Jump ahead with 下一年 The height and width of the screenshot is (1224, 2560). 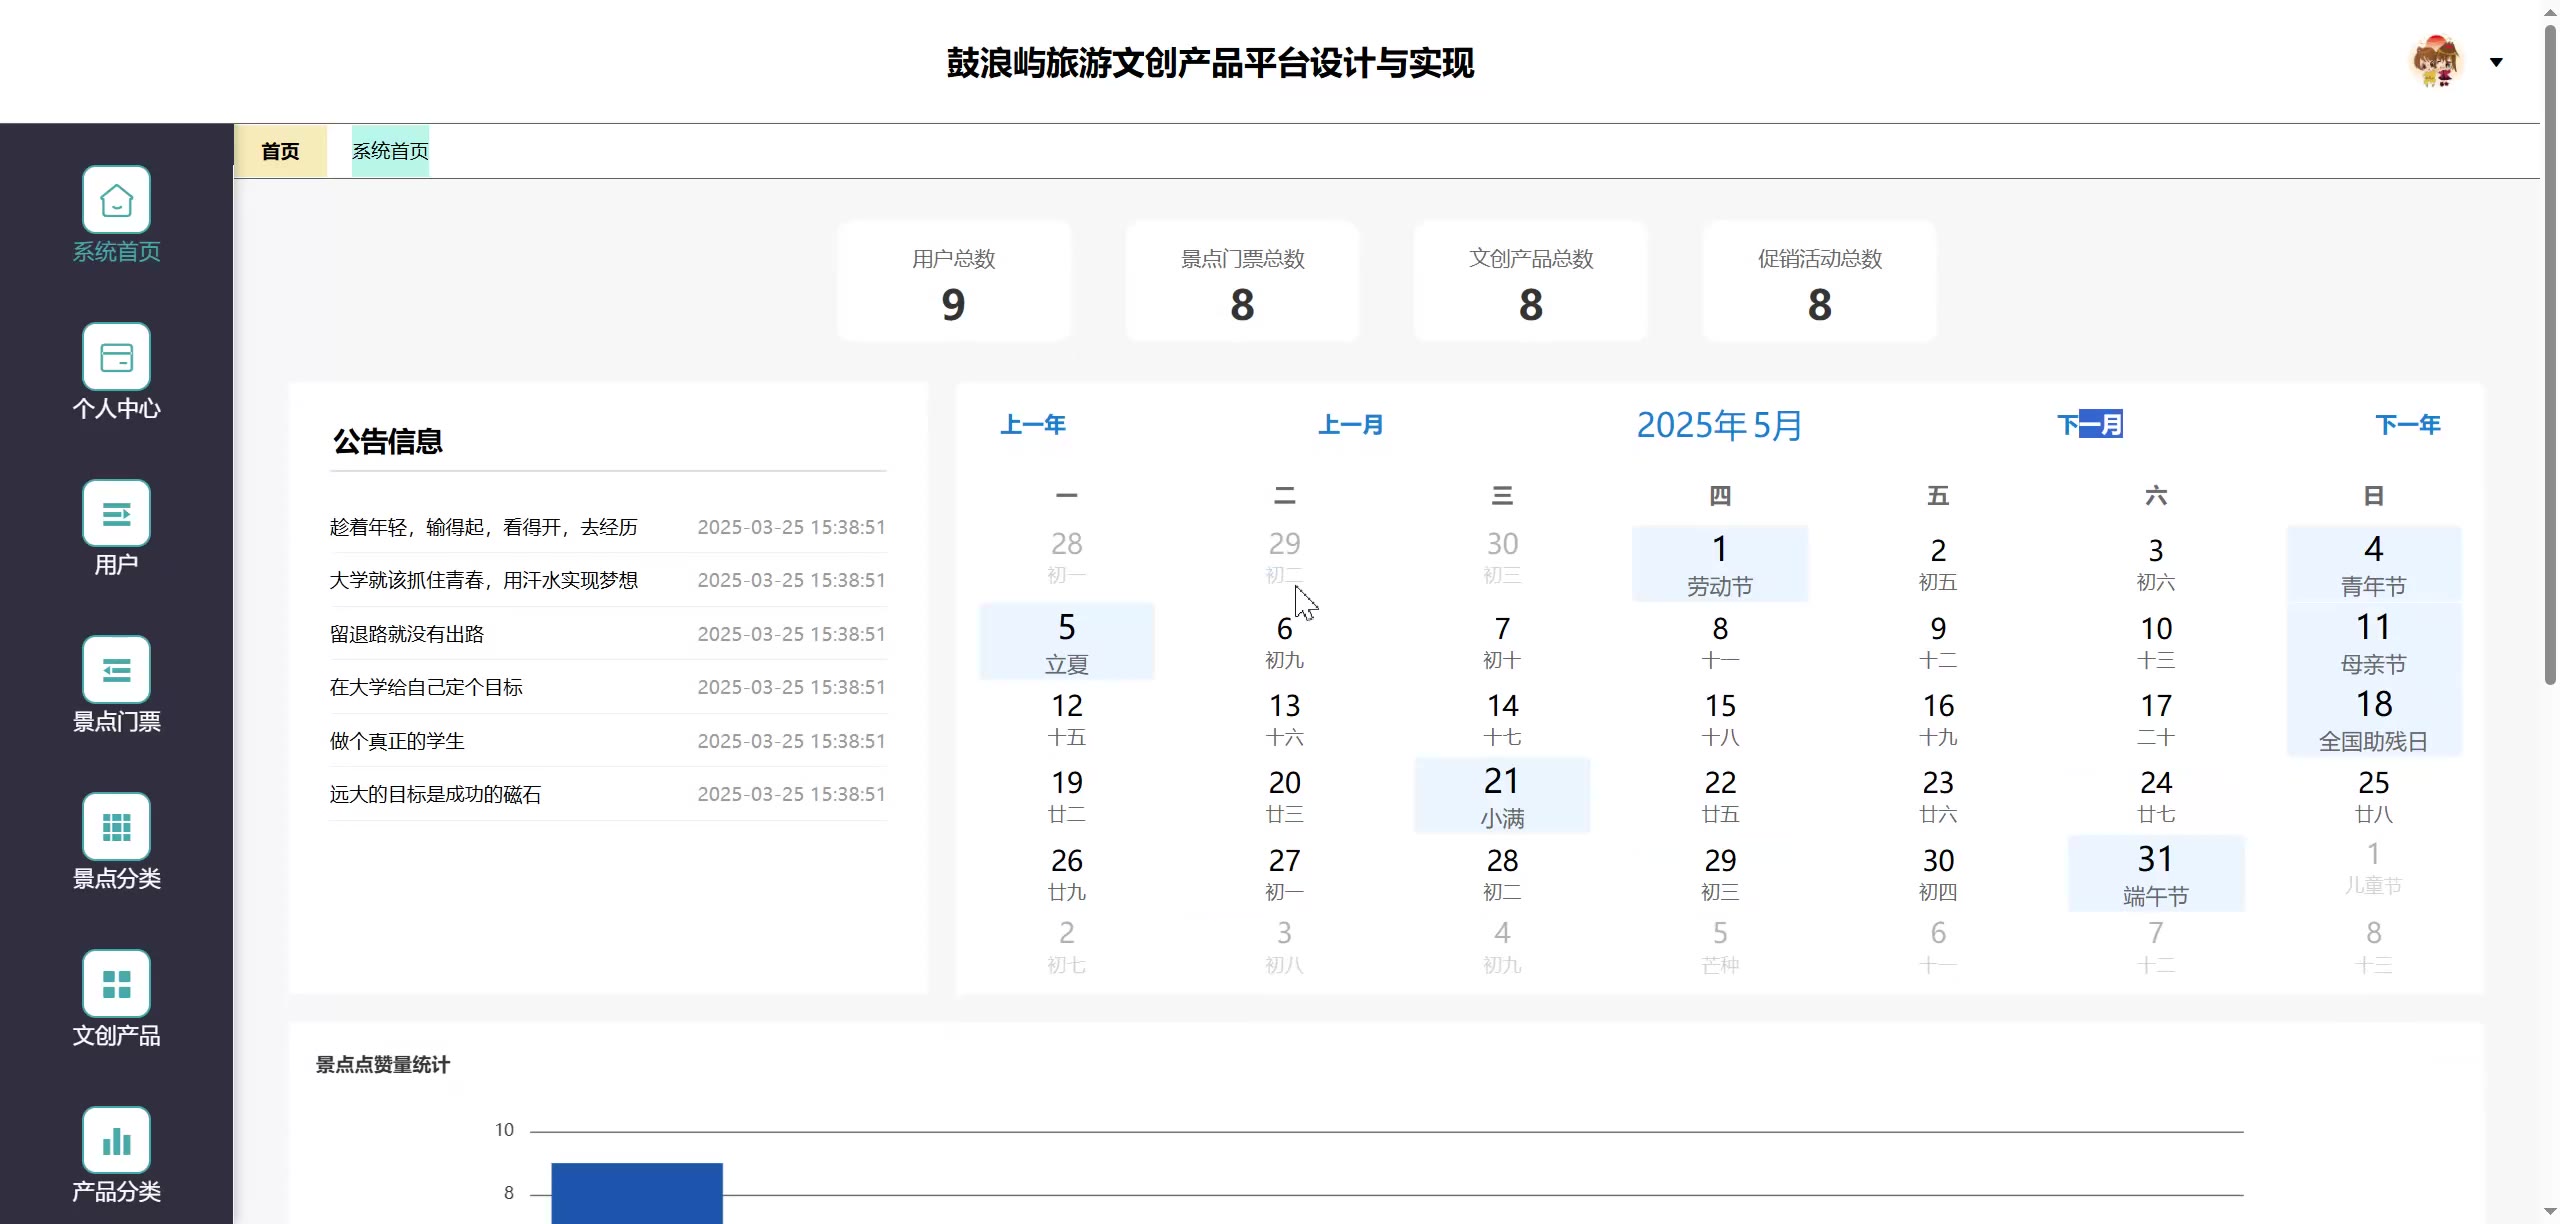2407,425
